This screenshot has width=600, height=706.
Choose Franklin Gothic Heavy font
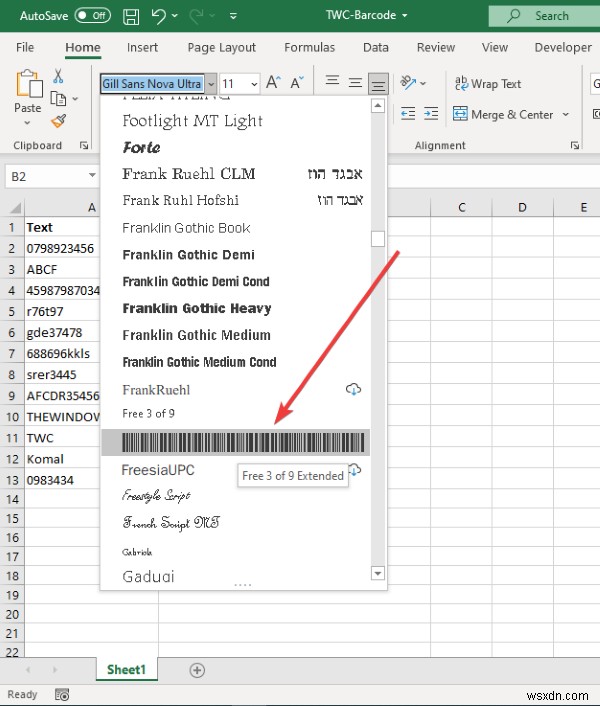pos(197,308)
